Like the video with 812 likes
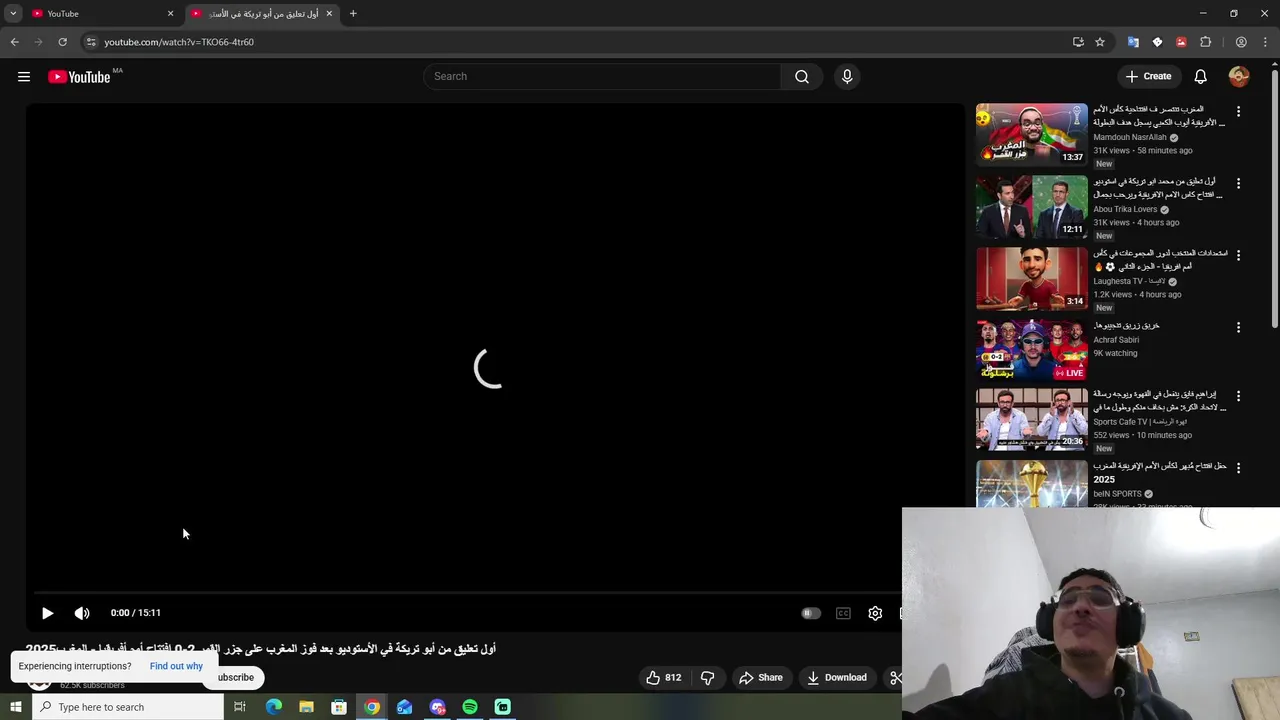 (663, 678)
